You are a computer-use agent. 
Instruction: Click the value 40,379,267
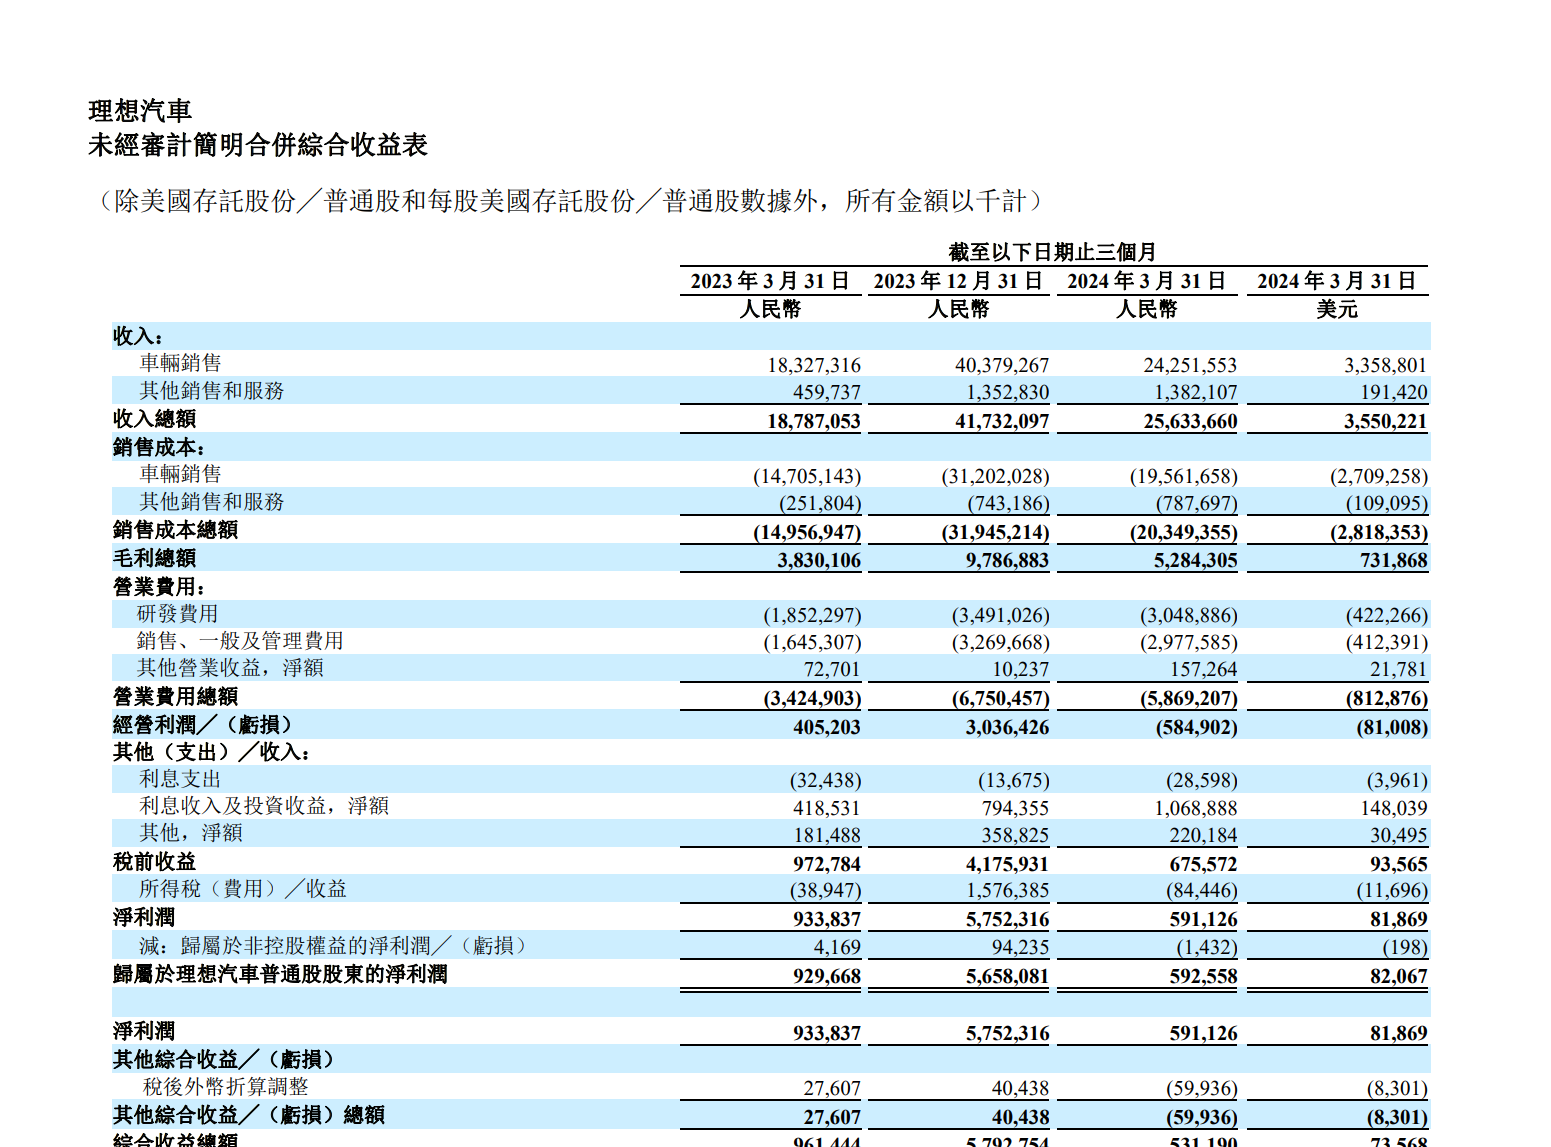[x=1001, y=365]
